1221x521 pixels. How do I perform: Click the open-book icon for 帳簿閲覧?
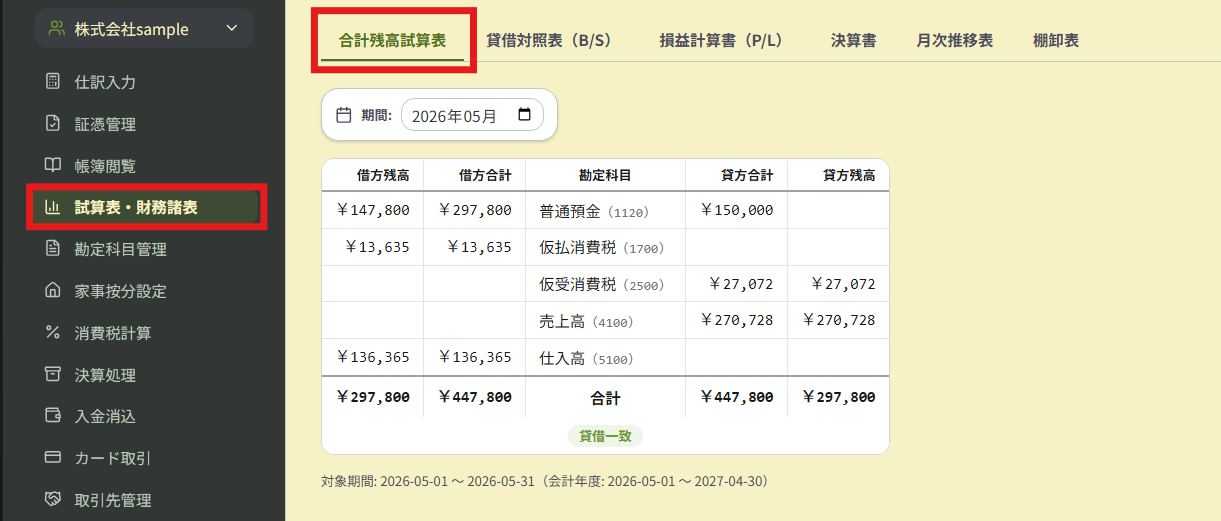click(x=53, y=166)
